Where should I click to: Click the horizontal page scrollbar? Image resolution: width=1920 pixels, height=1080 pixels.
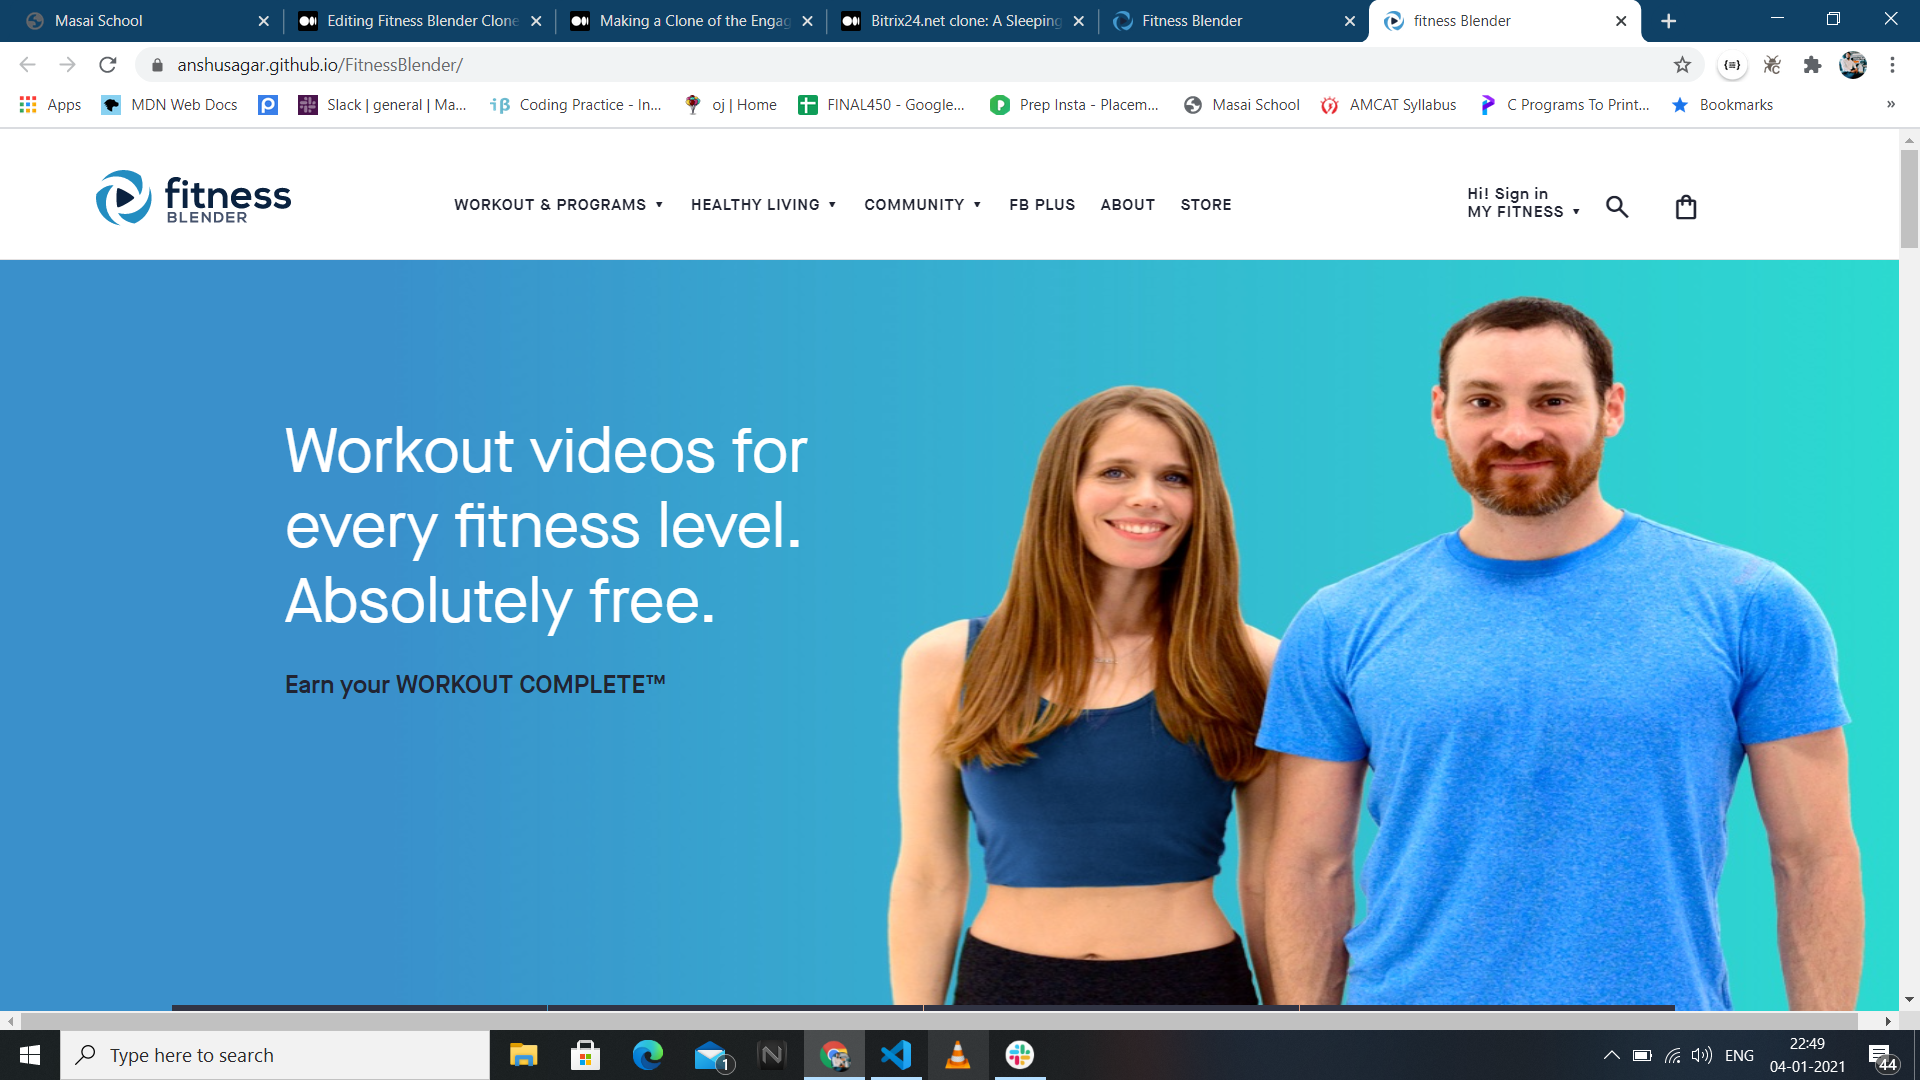(938, 1021)
